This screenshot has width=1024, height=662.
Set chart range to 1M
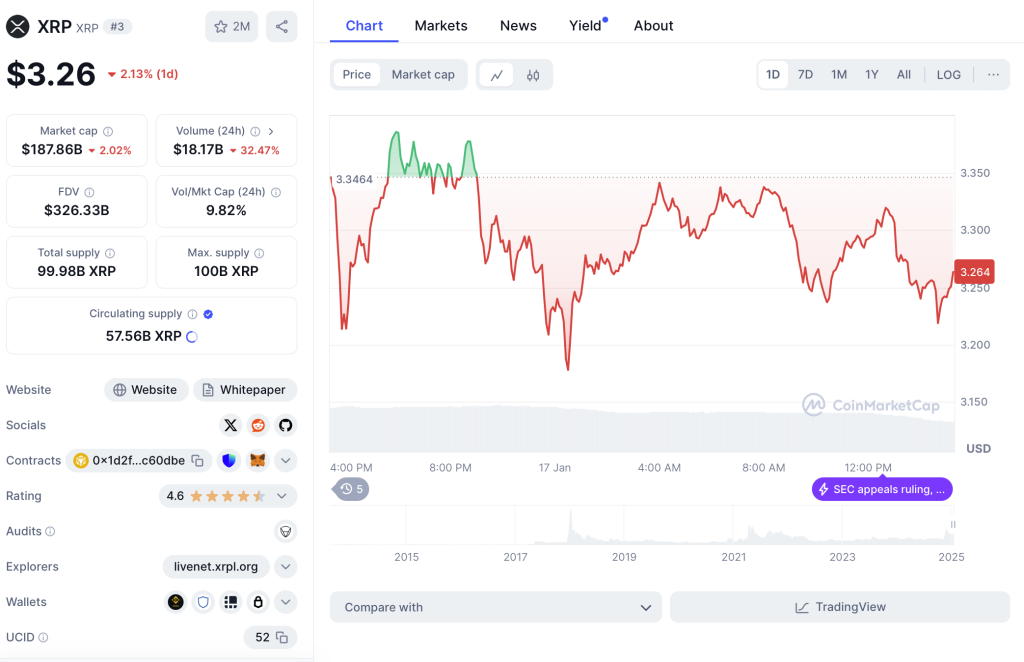(x=839, y=74)
